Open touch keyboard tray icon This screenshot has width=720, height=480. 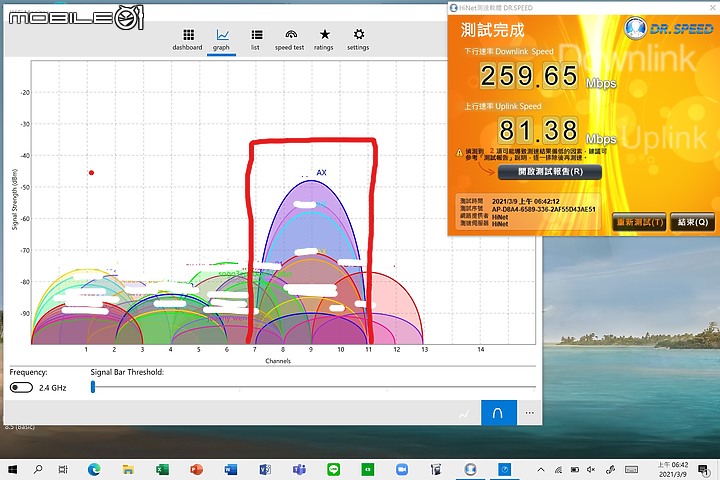click(x=631, y=469)
